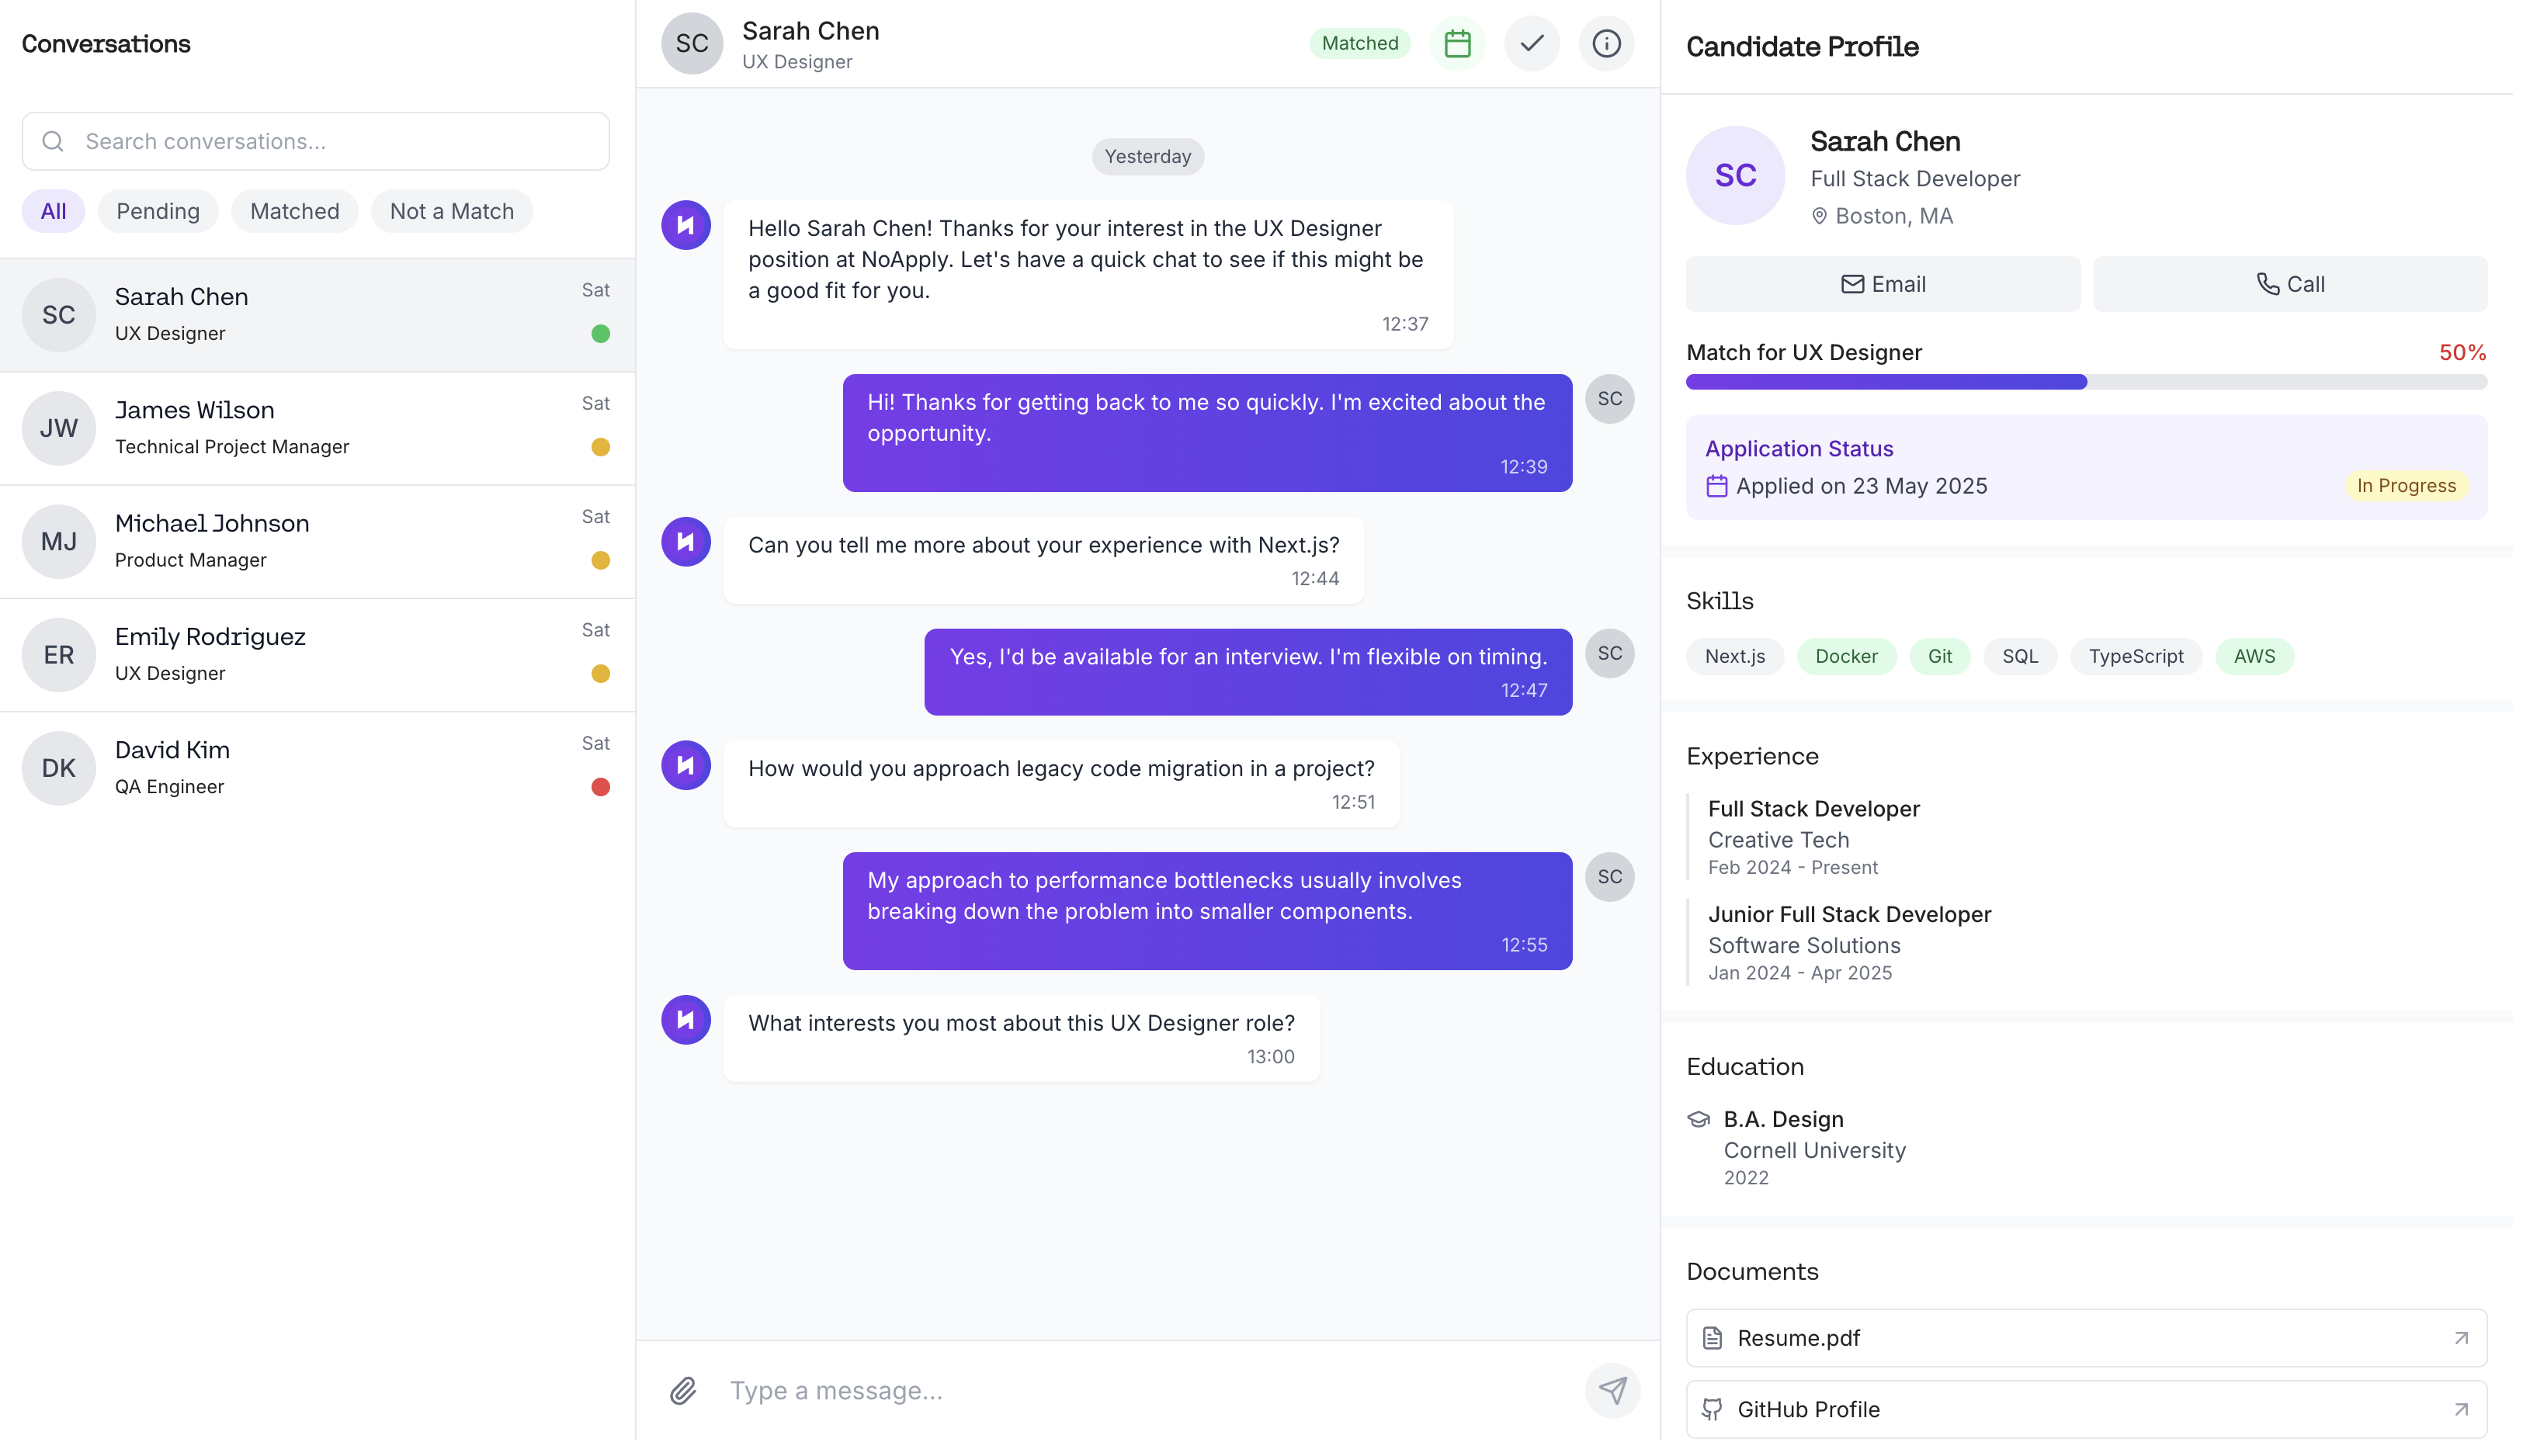Click the checkmark icon in chat header
Image resolution: width=2523 pixels, height=1456 pixels.
pos(1531,43)
